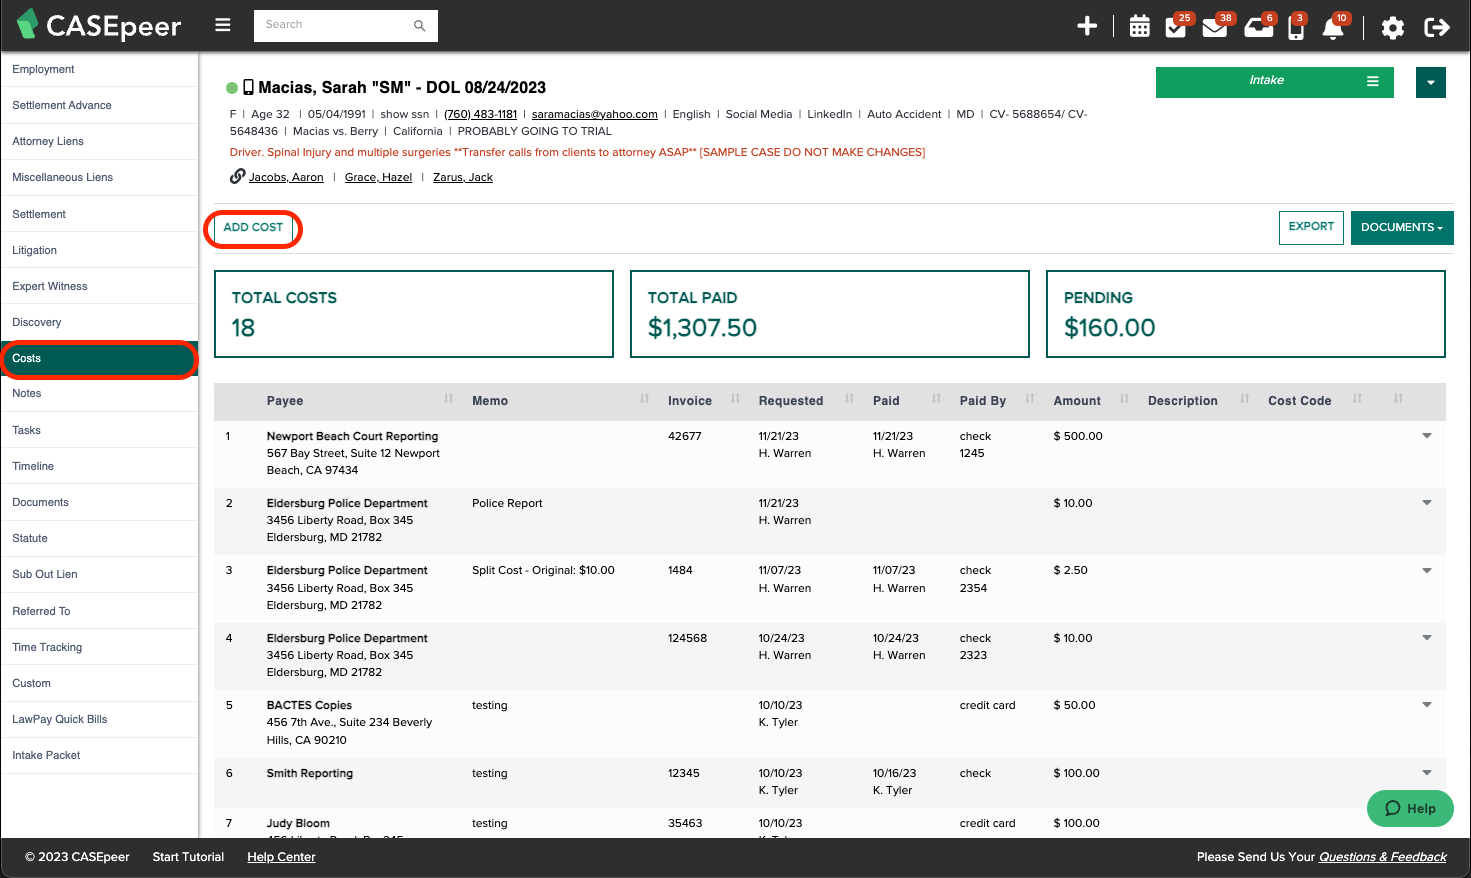
Task: Click the related-cases link chain icon
Action: coord(237,176)
